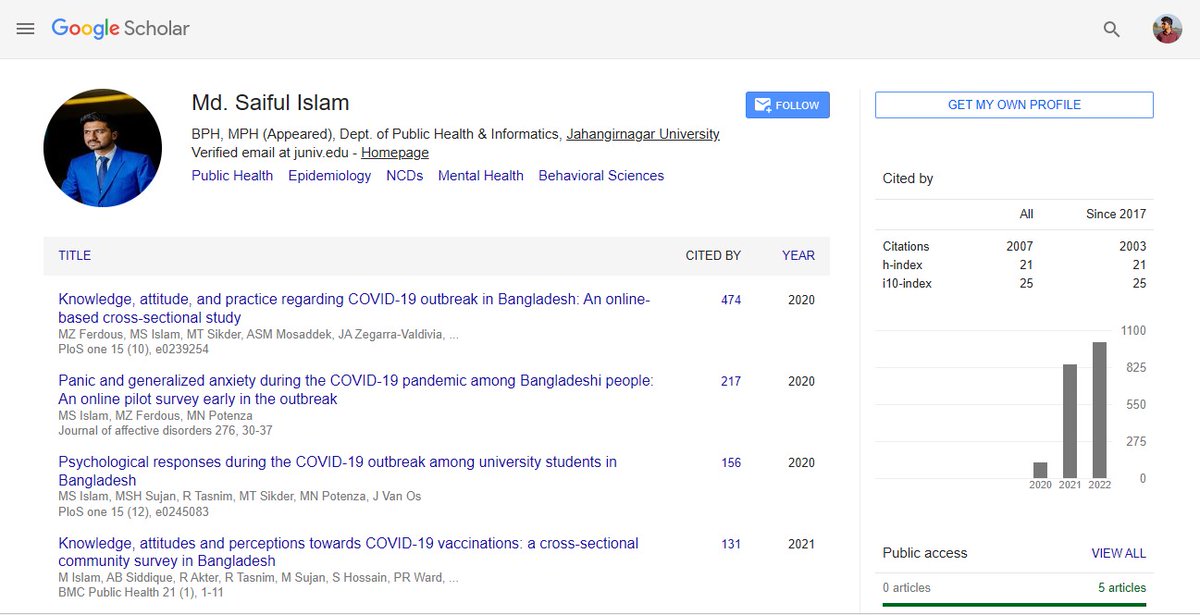The image size is (1200, 615).
Task: Visit the author's Homepage link
Action: point(394,152)
